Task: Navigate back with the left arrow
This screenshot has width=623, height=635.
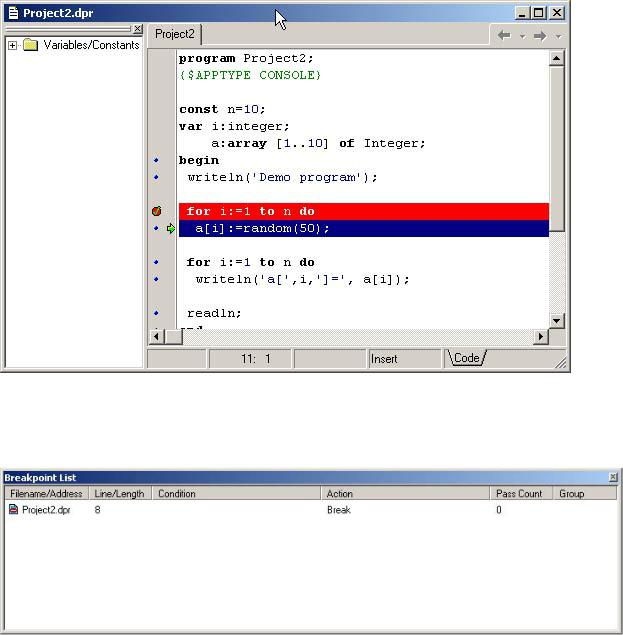Action: tap(504, 36)
